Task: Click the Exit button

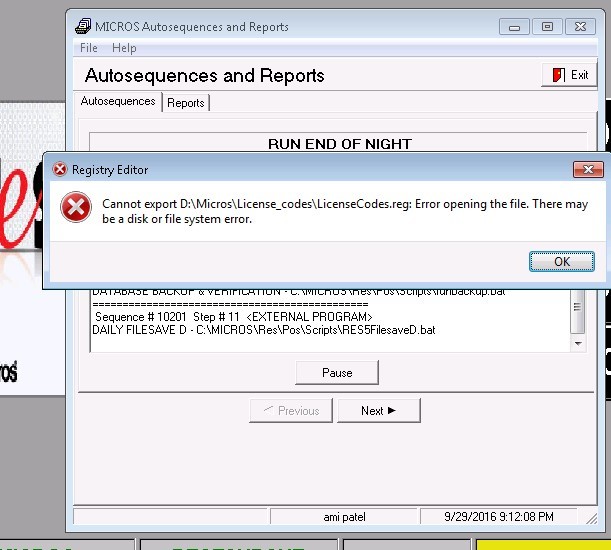Action: [569, 74]
